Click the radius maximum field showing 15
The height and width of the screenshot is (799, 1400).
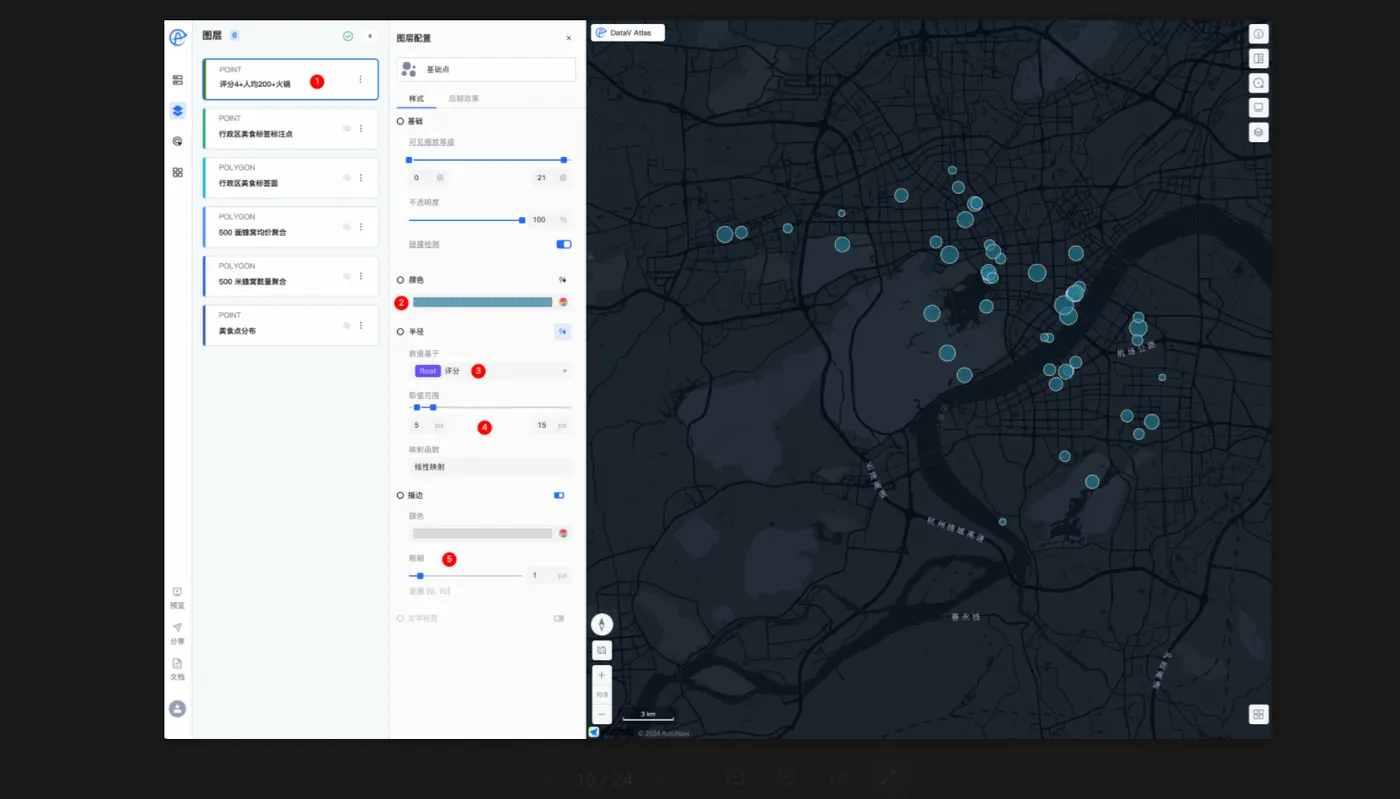pos(551,425)
